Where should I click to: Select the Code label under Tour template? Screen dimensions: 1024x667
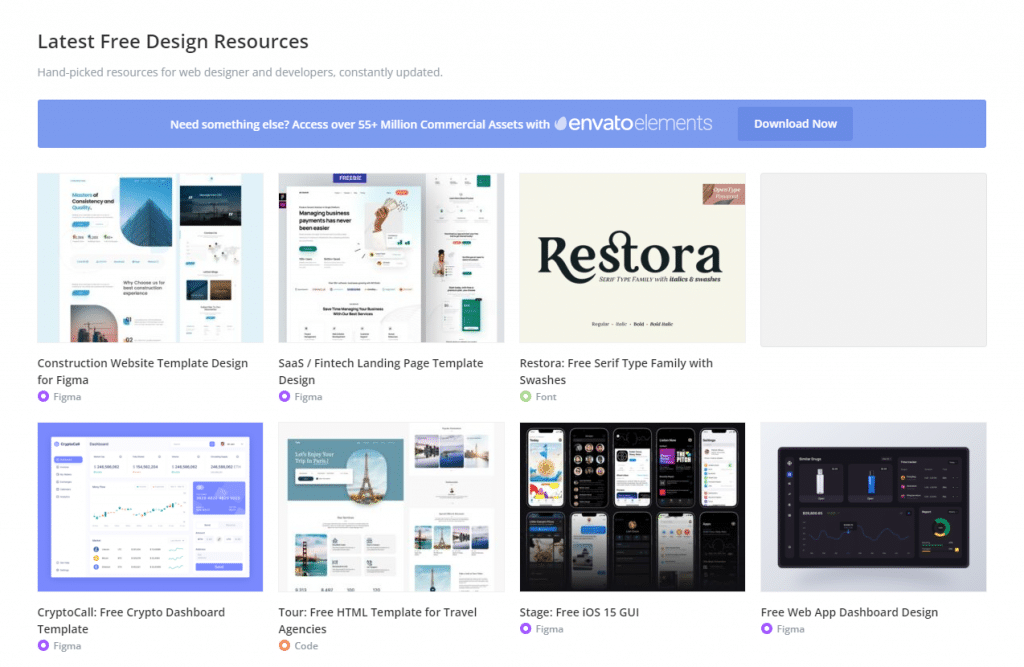306,645
